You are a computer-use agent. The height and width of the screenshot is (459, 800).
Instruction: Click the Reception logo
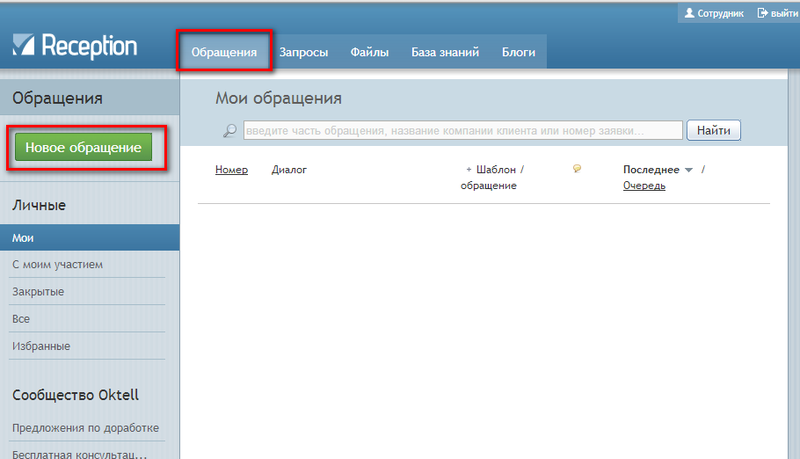[75, 46]
